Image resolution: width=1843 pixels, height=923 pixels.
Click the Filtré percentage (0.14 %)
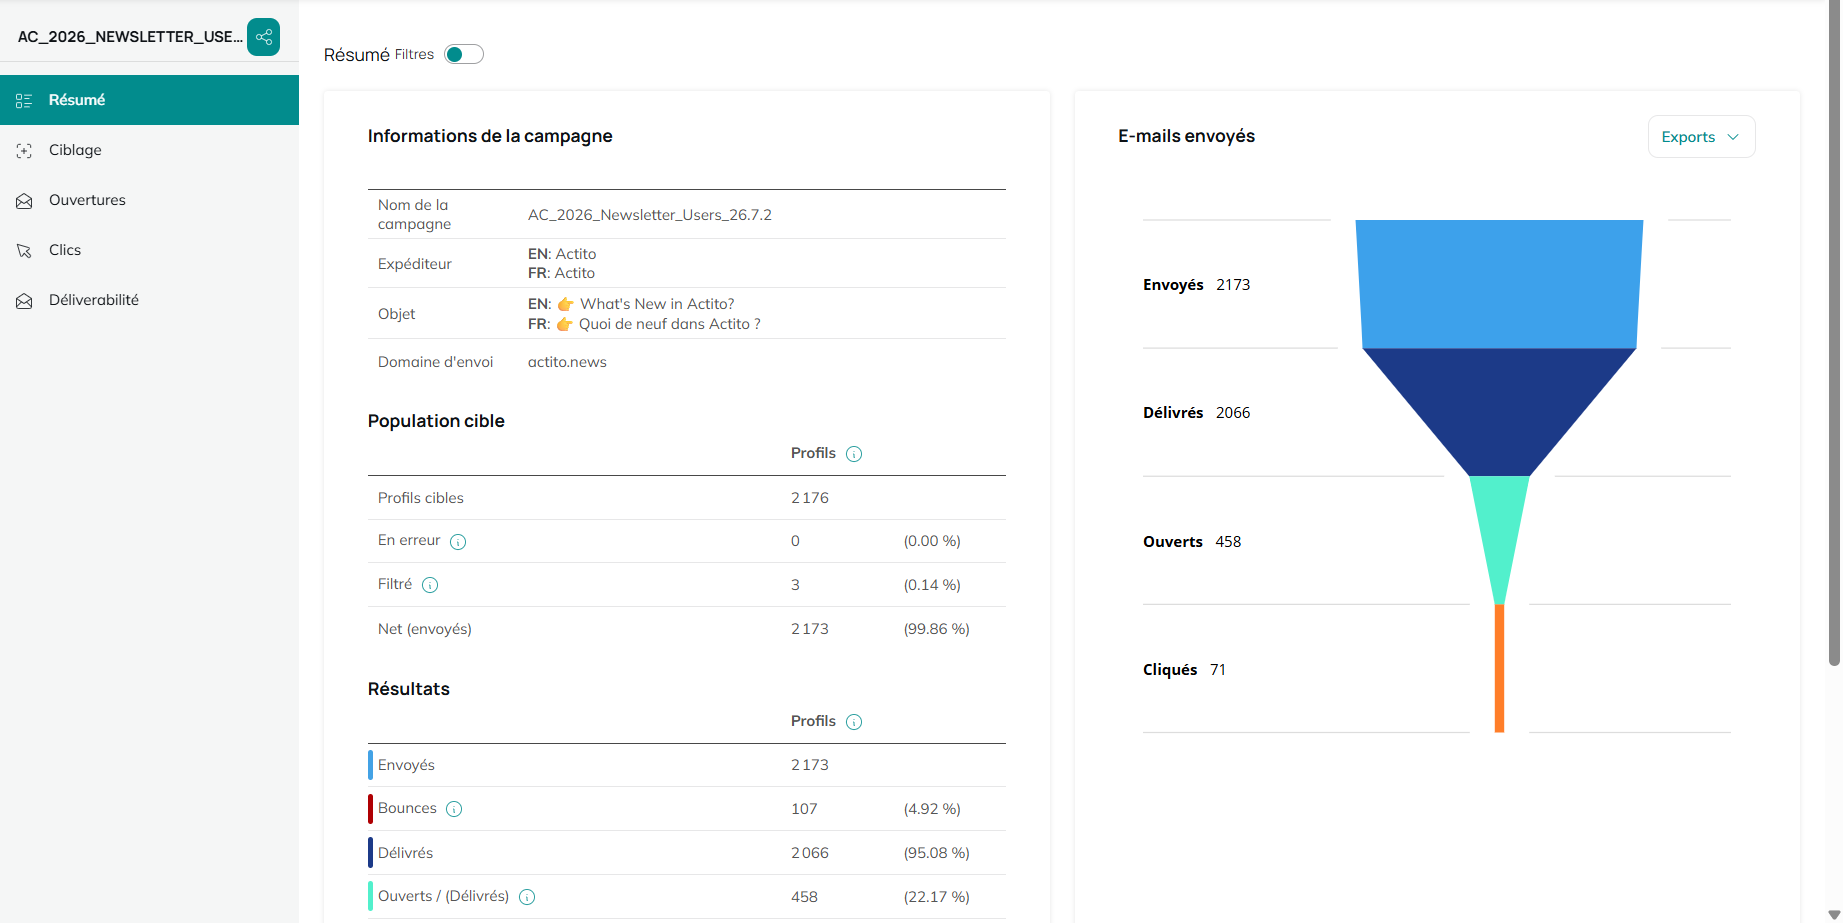point(932,585)
